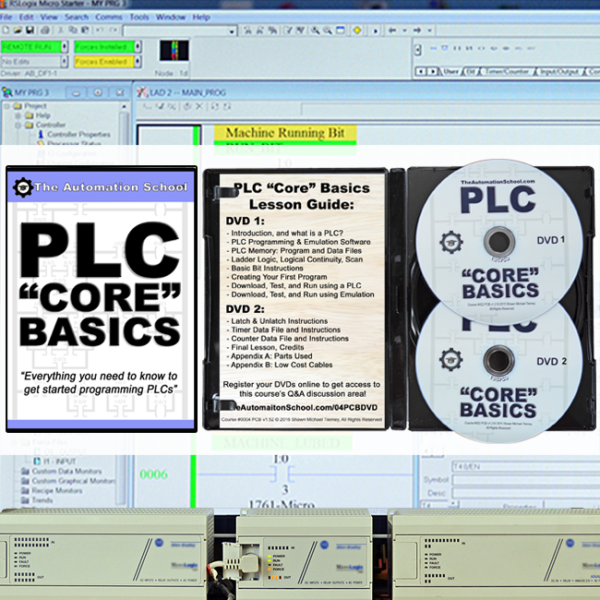Click the window view icon beside zoom icons
Screen dimensions: 600x600
pyautogui.click(x=340, y=30)
